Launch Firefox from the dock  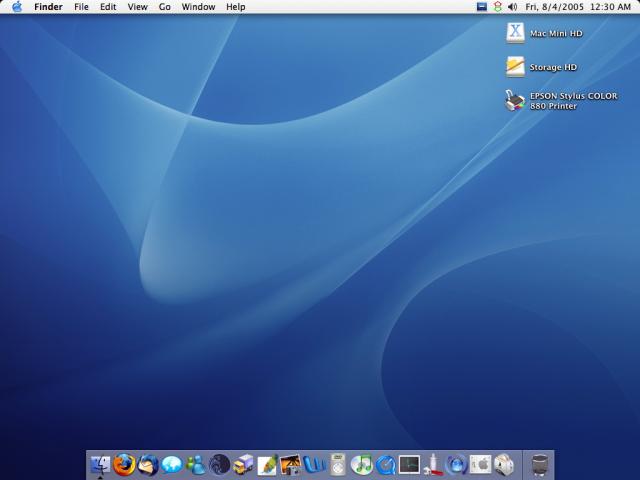124,464
